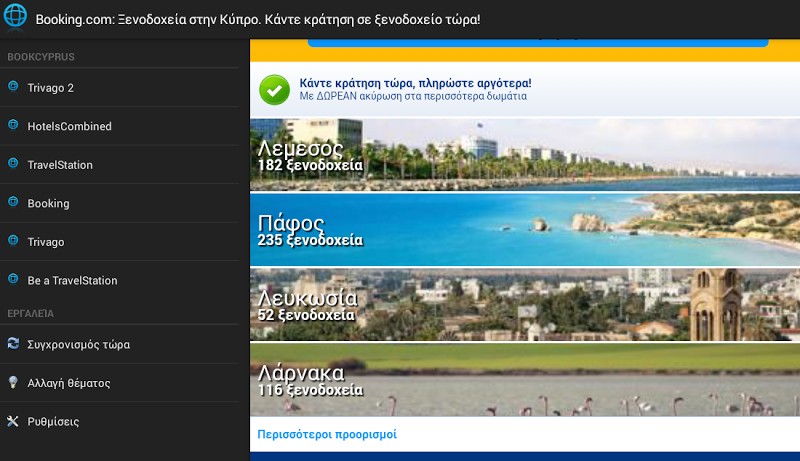Tap the globe app icon in title bar

pyautogui.click(x=15, y=15)
